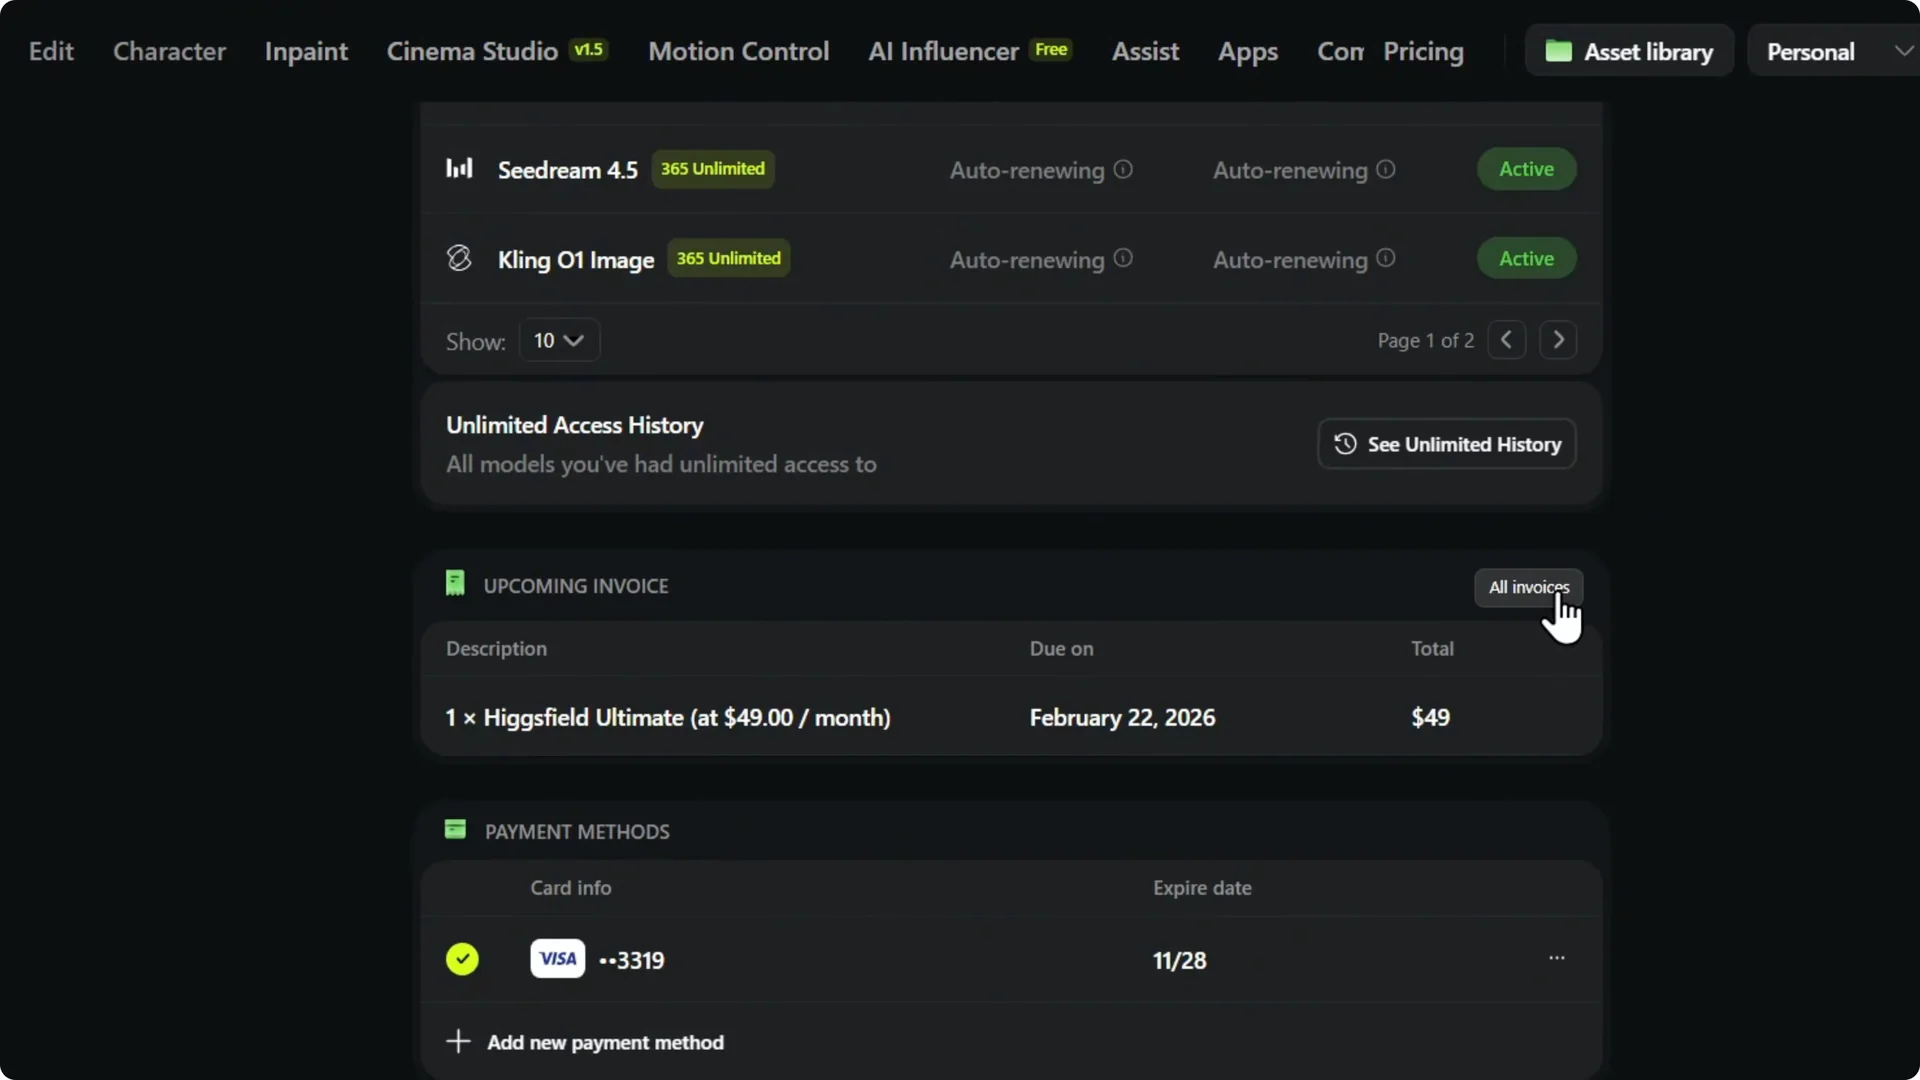
Task: Open options menu for card ending 3319
Action: [x=1556, y=957]
